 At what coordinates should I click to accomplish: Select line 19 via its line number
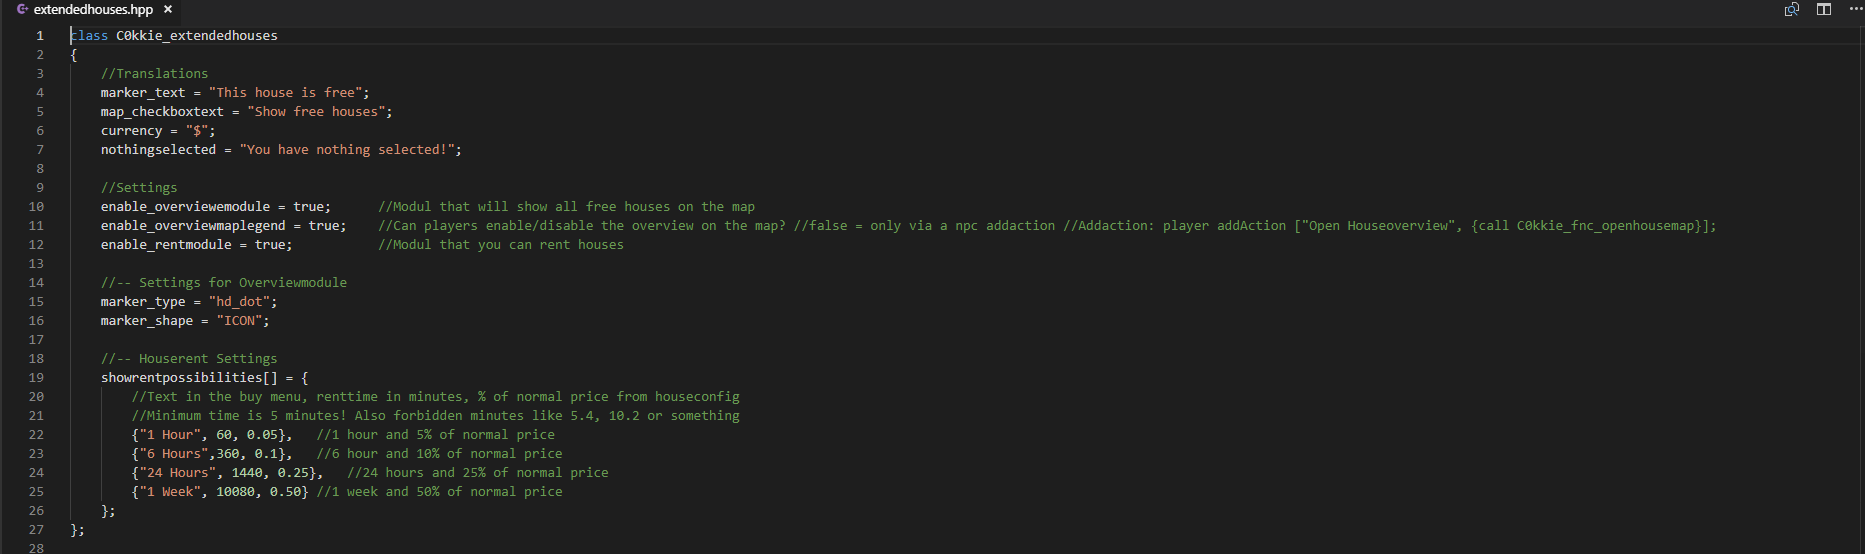click(37, 377)
